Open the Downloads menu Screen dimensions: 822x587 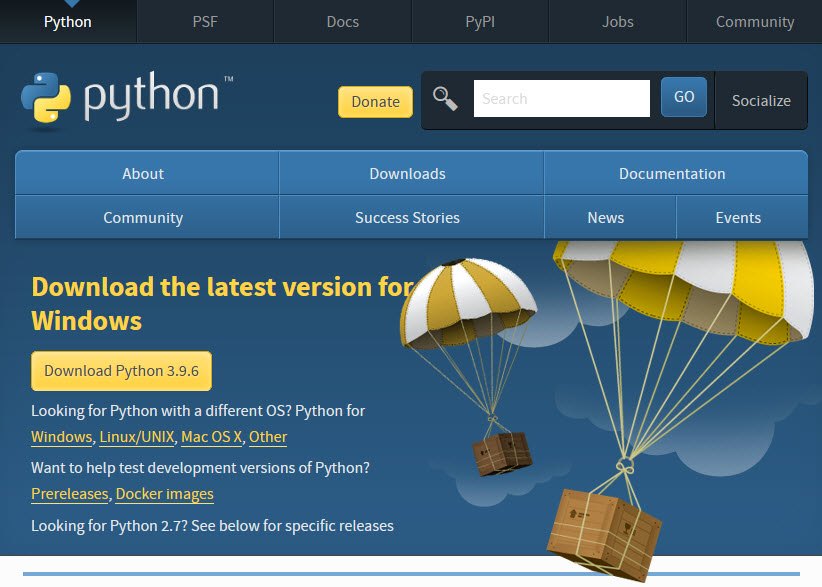click(x=409, y=173)
